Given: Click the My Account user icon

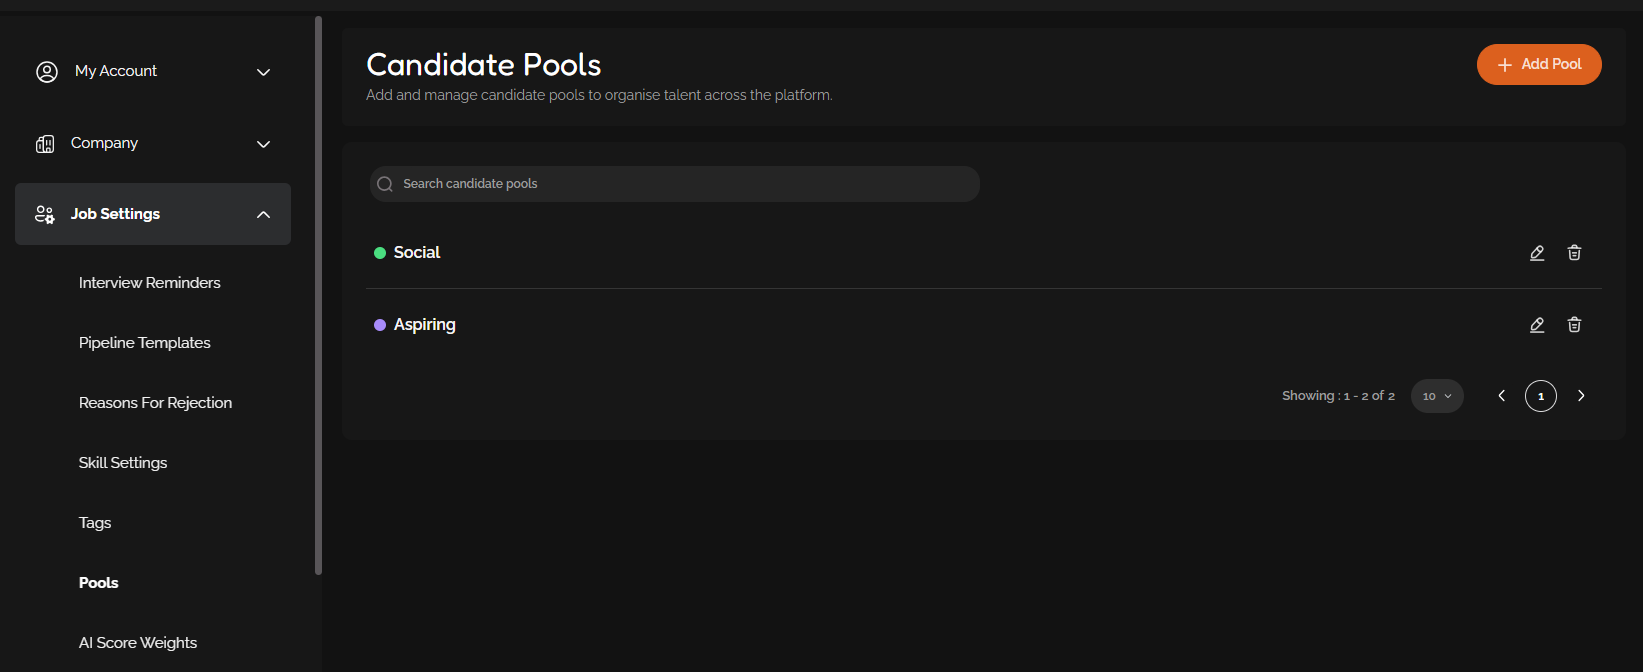Looking at the screenshot, I should point(47,72).
